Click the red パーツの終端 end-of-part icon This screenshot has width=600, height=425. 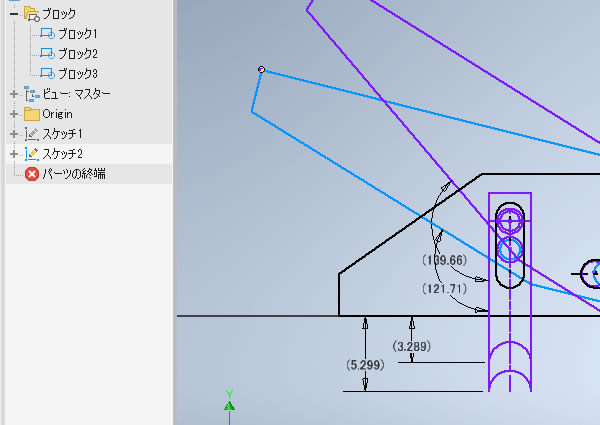(x=32, y=174)
